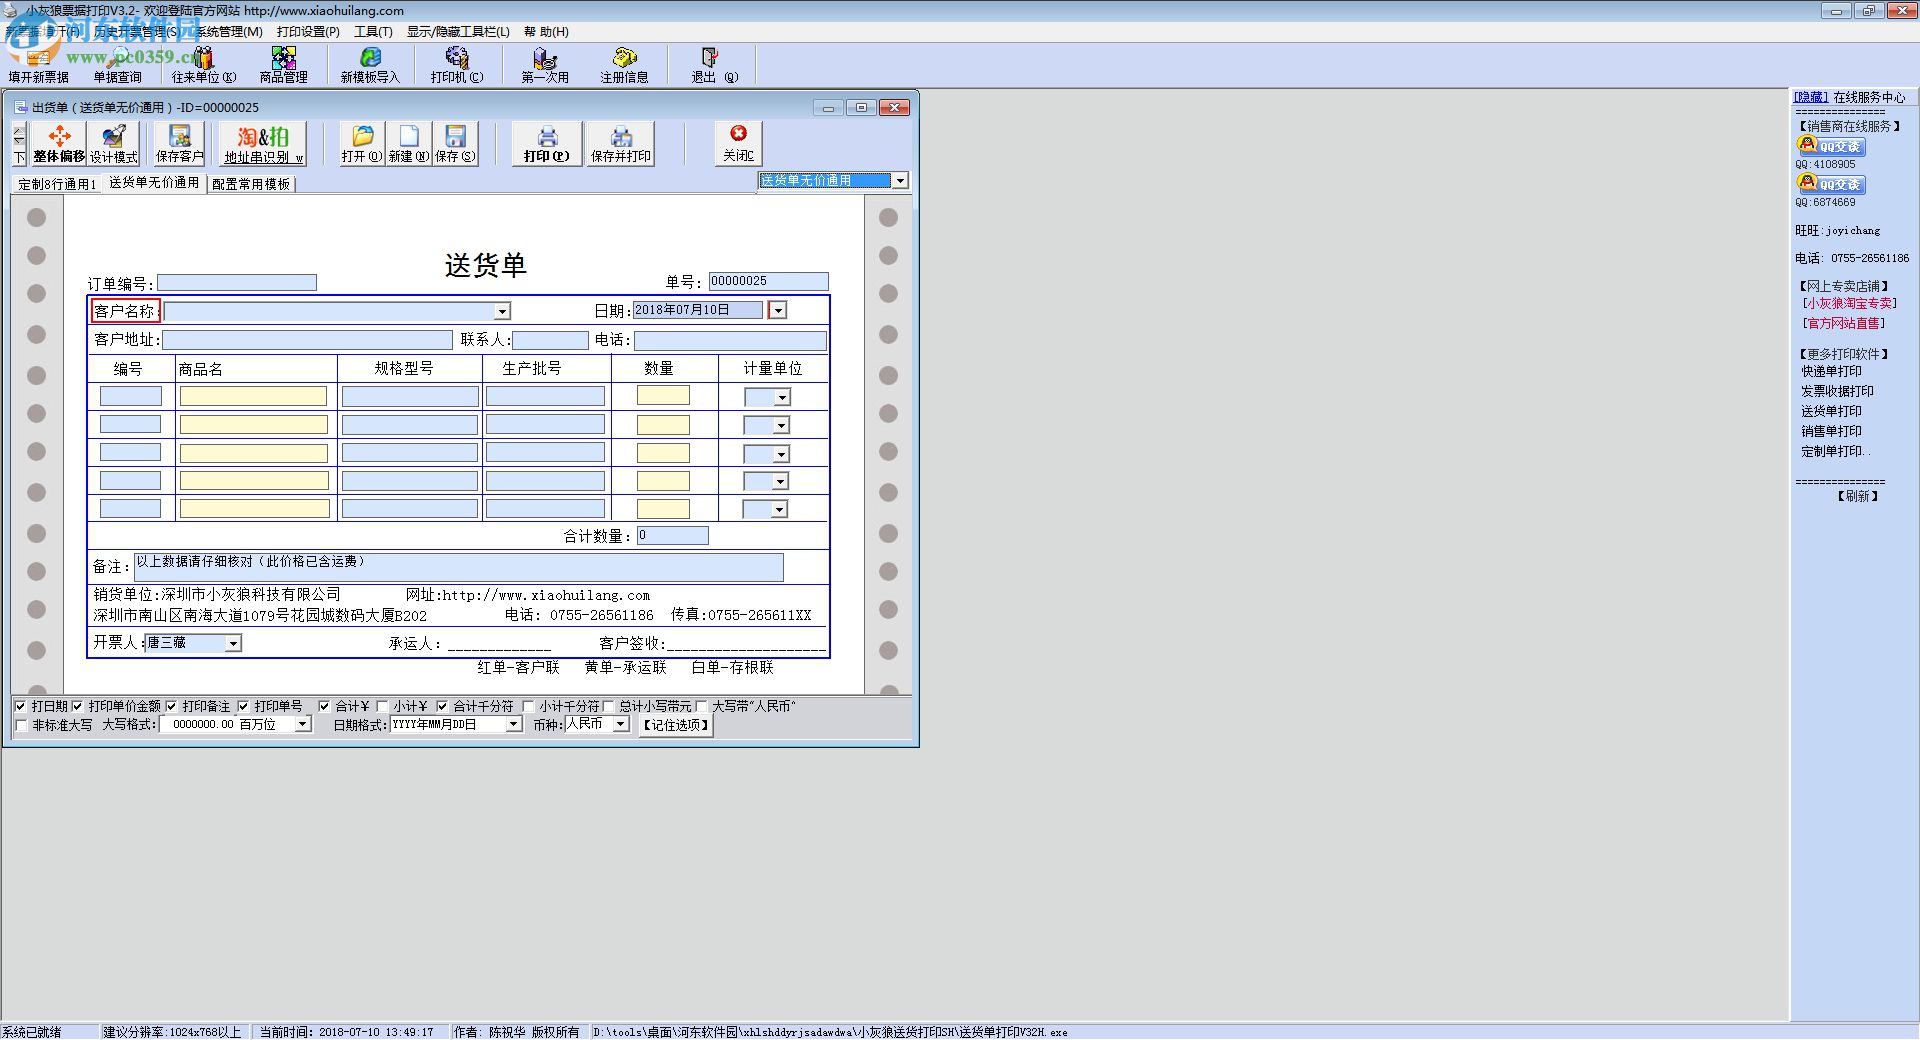This screenshot has width=1920, height=1040.
Task: Toggle 打日期 checkbox
Action: tap(21, 706)
